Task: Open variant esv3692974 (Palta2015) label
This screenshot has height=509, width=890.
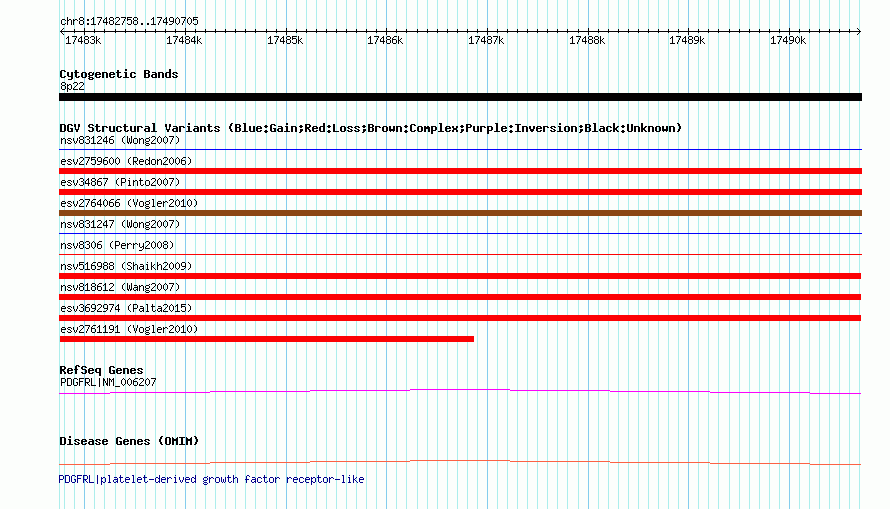Action: [126, 308]
